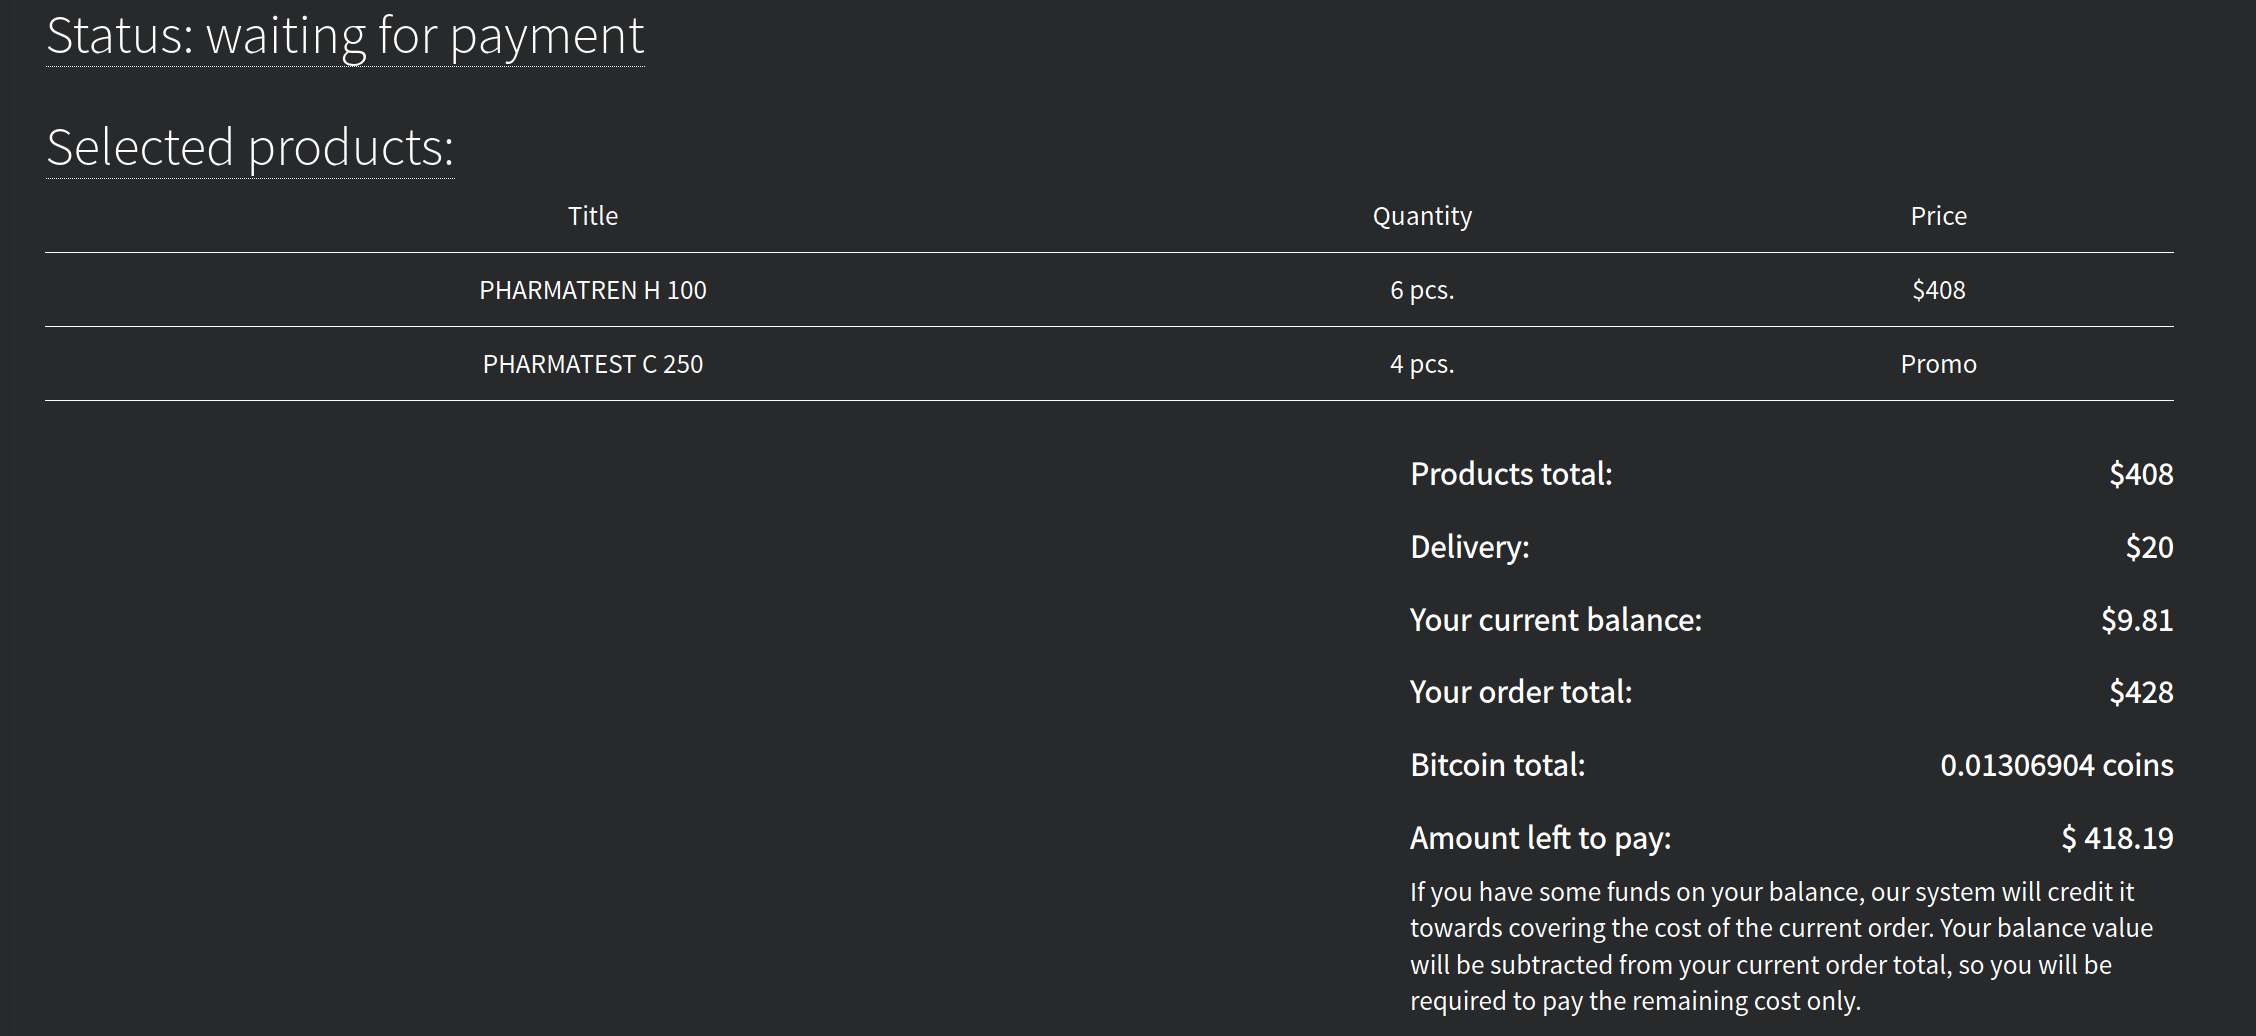Click the $ 418.19 amount left to pay
Viewport: 2256px width, 1036px height.
click(2117, 838)
